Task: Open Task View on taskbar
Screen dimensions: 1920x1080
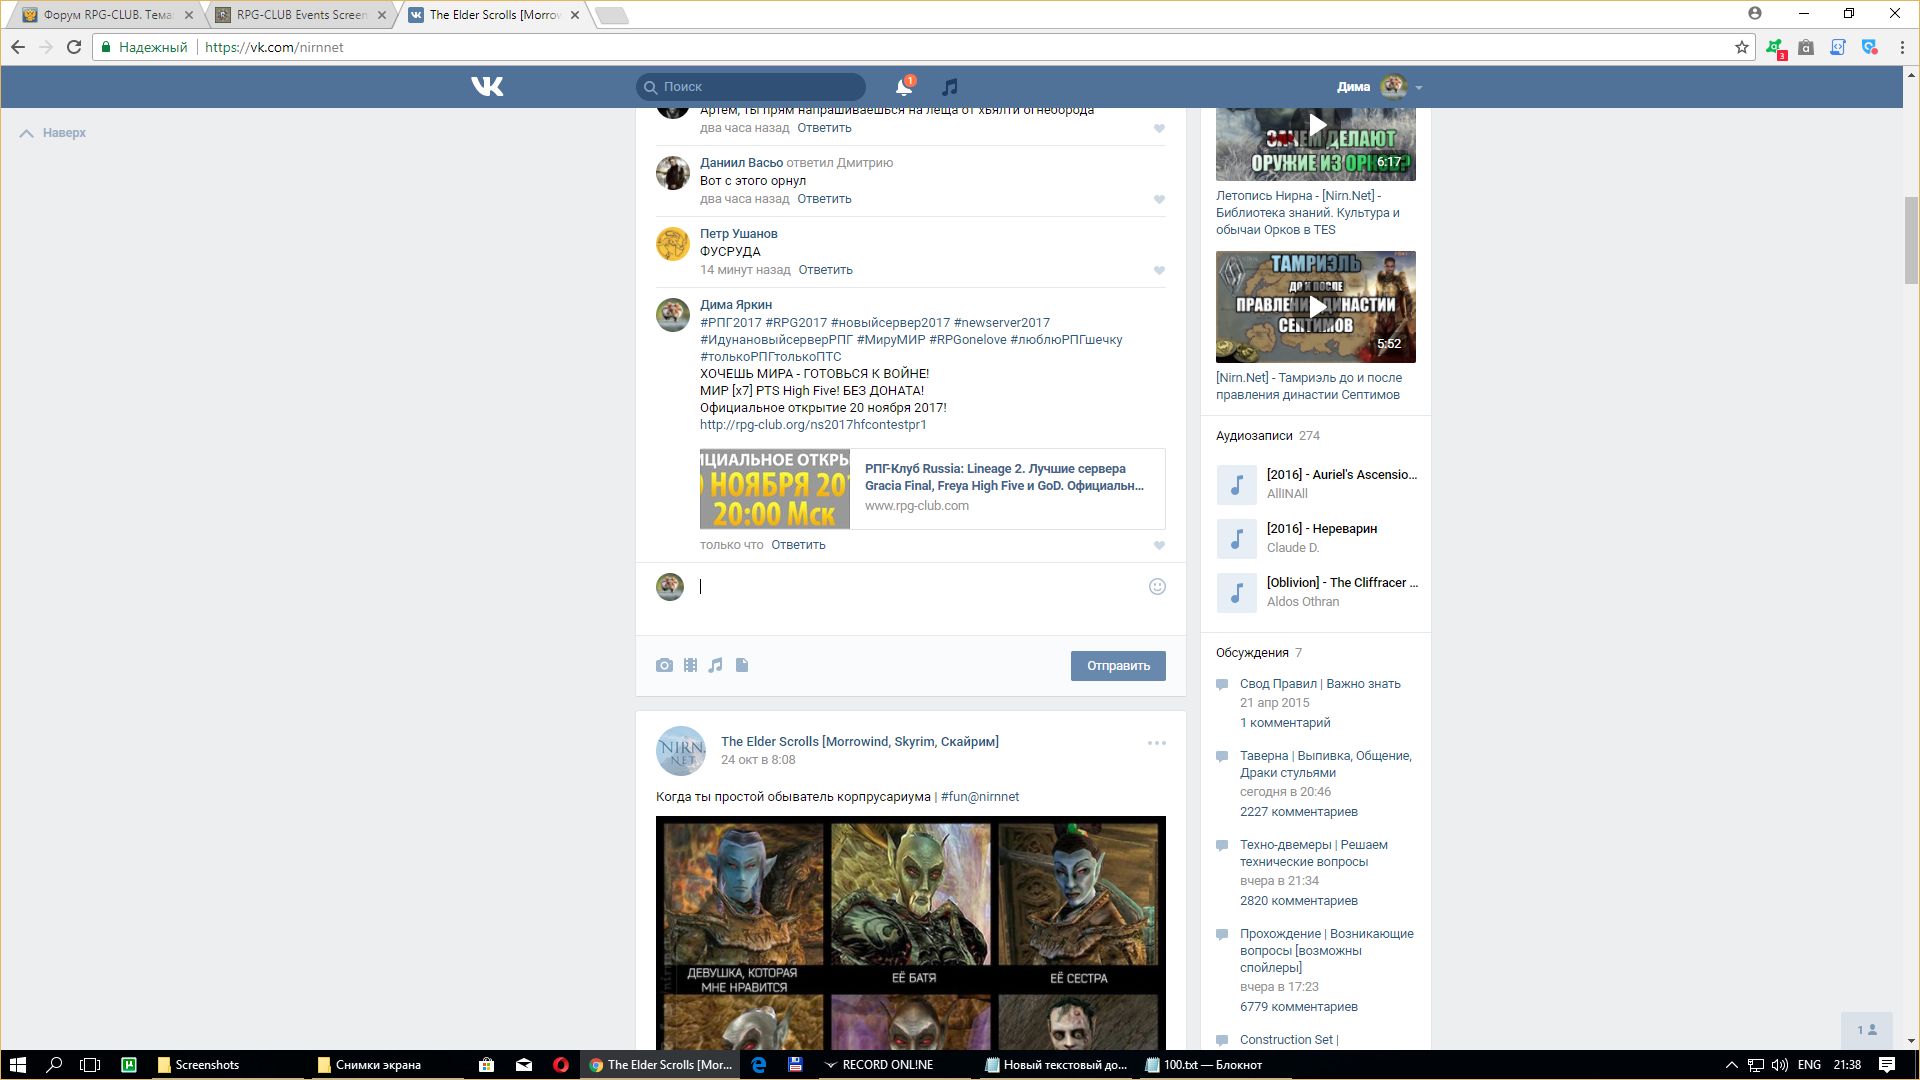Action: click(x=90, y=1065)
